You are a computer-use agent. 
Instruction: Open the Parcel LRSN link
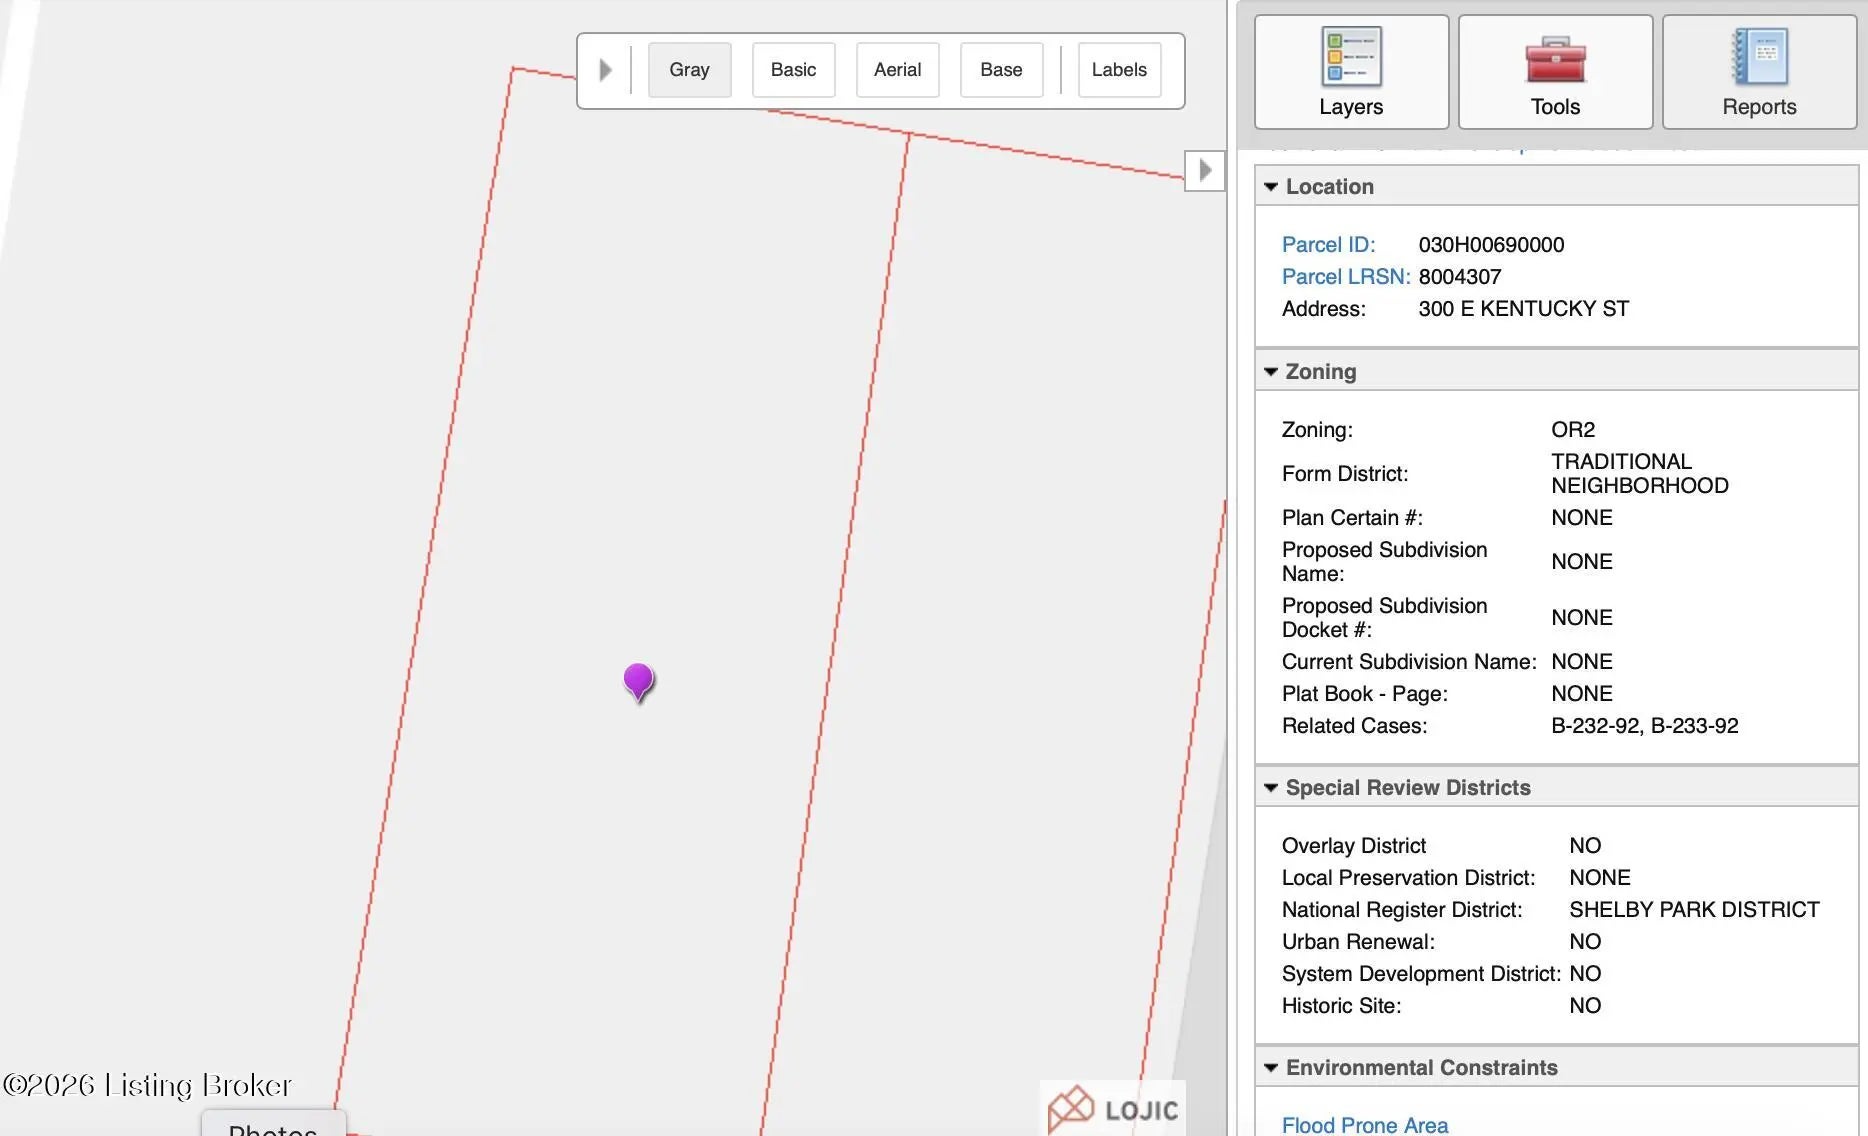click(x=1345, y=277)
